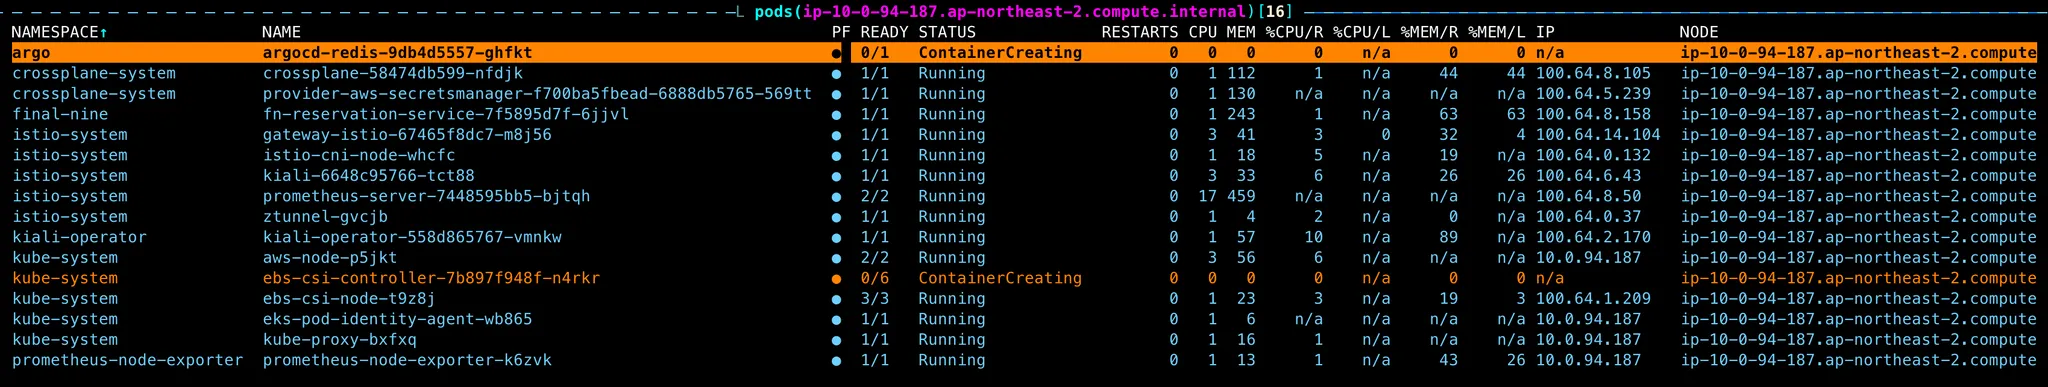Click the IP 100.64.14.104 cell
Image resolution: width=2048 pixels, height=387 pixels.
[1598, 135]
